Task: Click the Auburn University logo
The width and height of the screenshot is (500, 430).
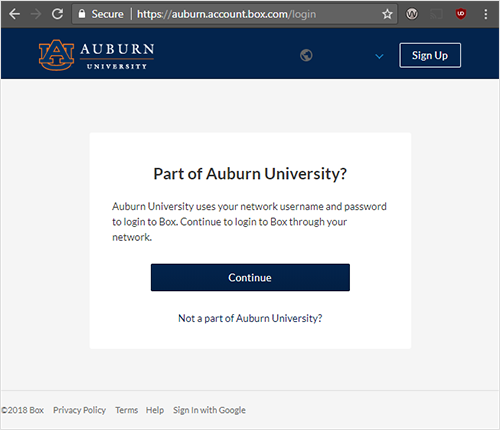Action: coord(96,55)
